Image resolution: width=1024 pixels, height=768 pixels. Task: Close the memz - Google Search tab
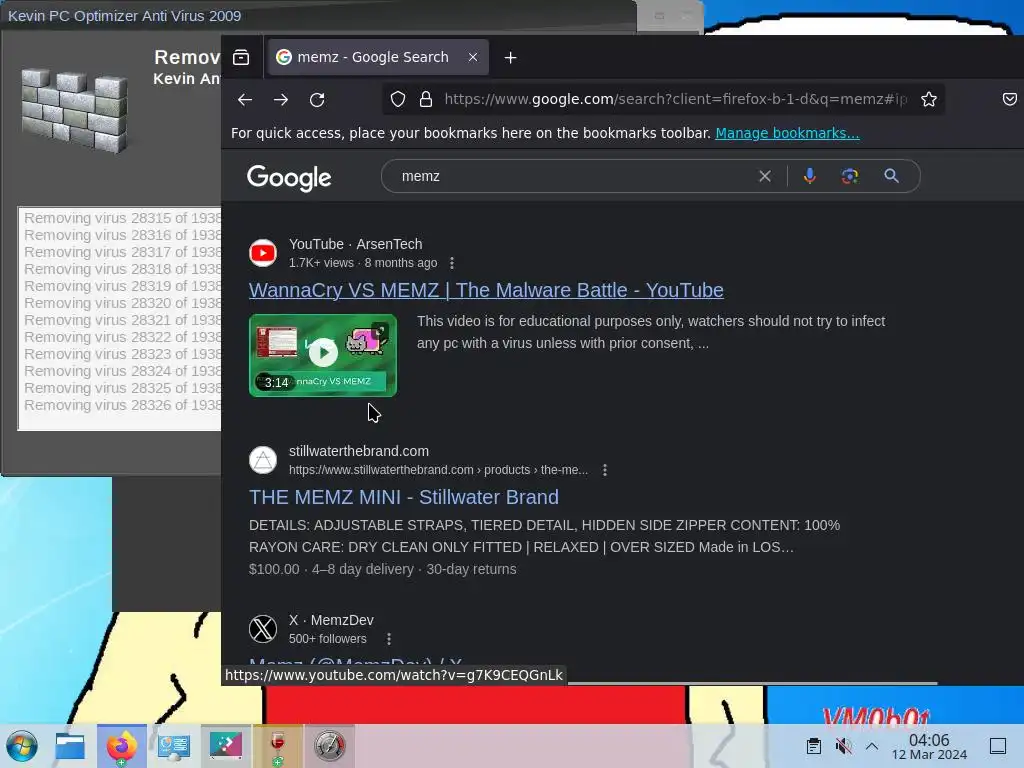[x=473, y=57]
